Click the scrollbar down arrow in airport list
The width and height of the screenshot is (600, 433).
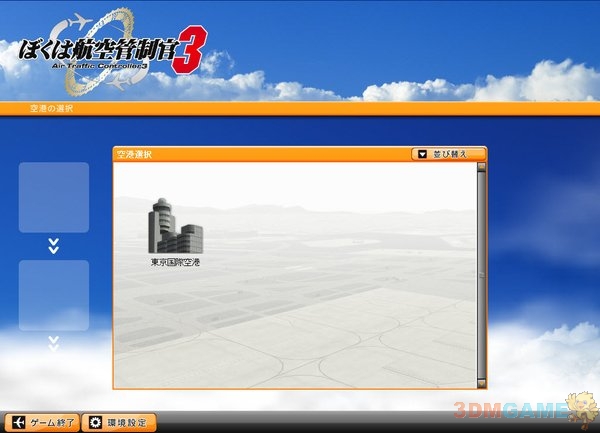click(481, 383)
